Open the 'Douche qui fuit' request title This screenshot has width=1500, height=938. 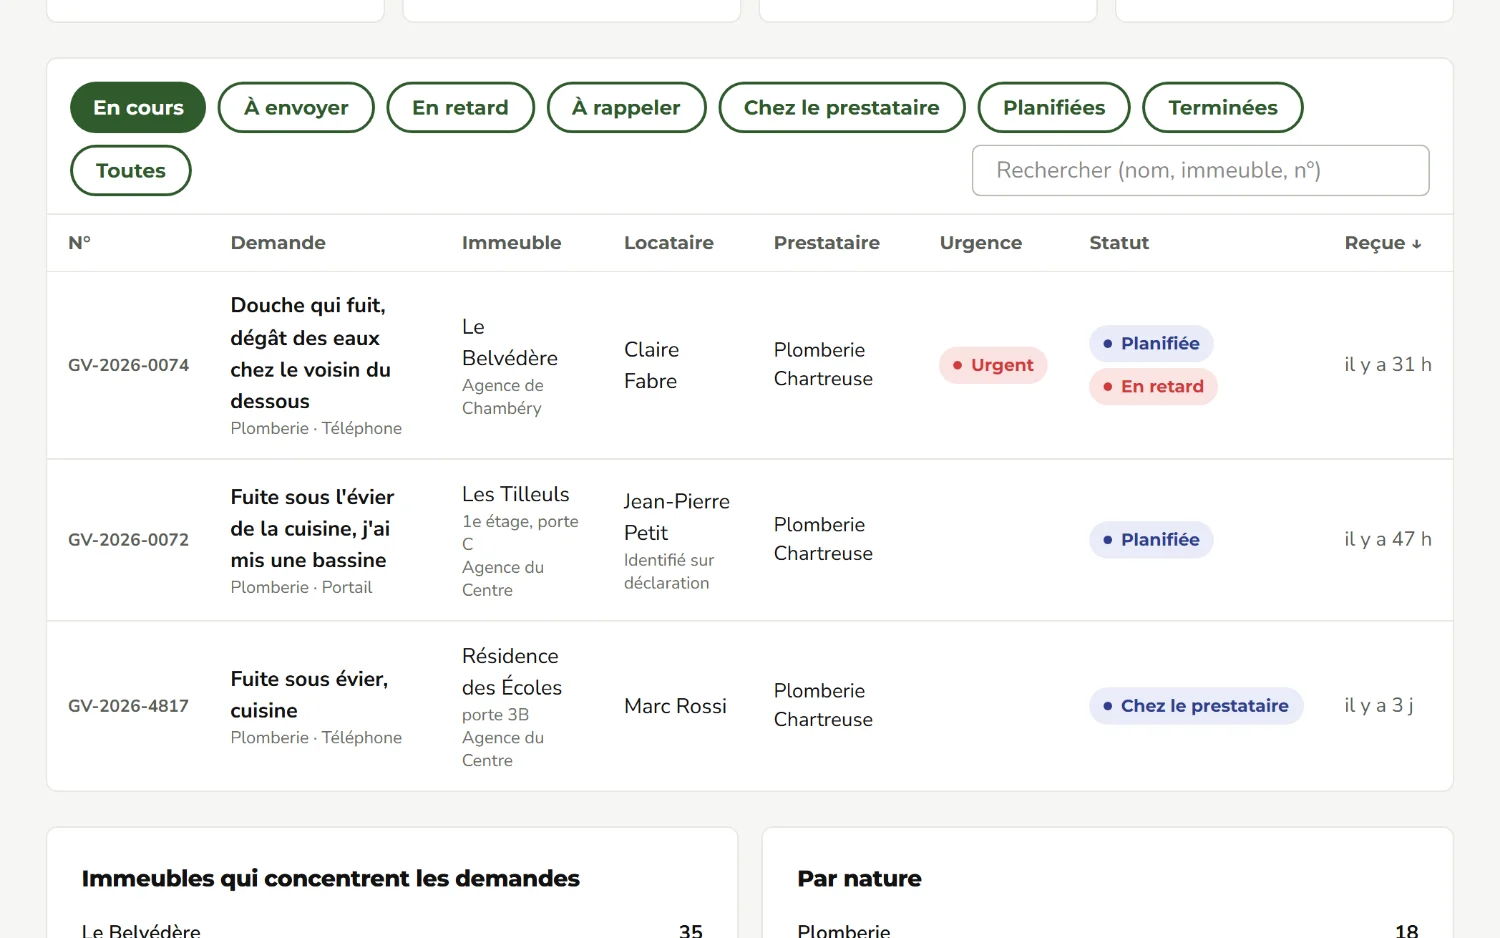click(310, 353)
